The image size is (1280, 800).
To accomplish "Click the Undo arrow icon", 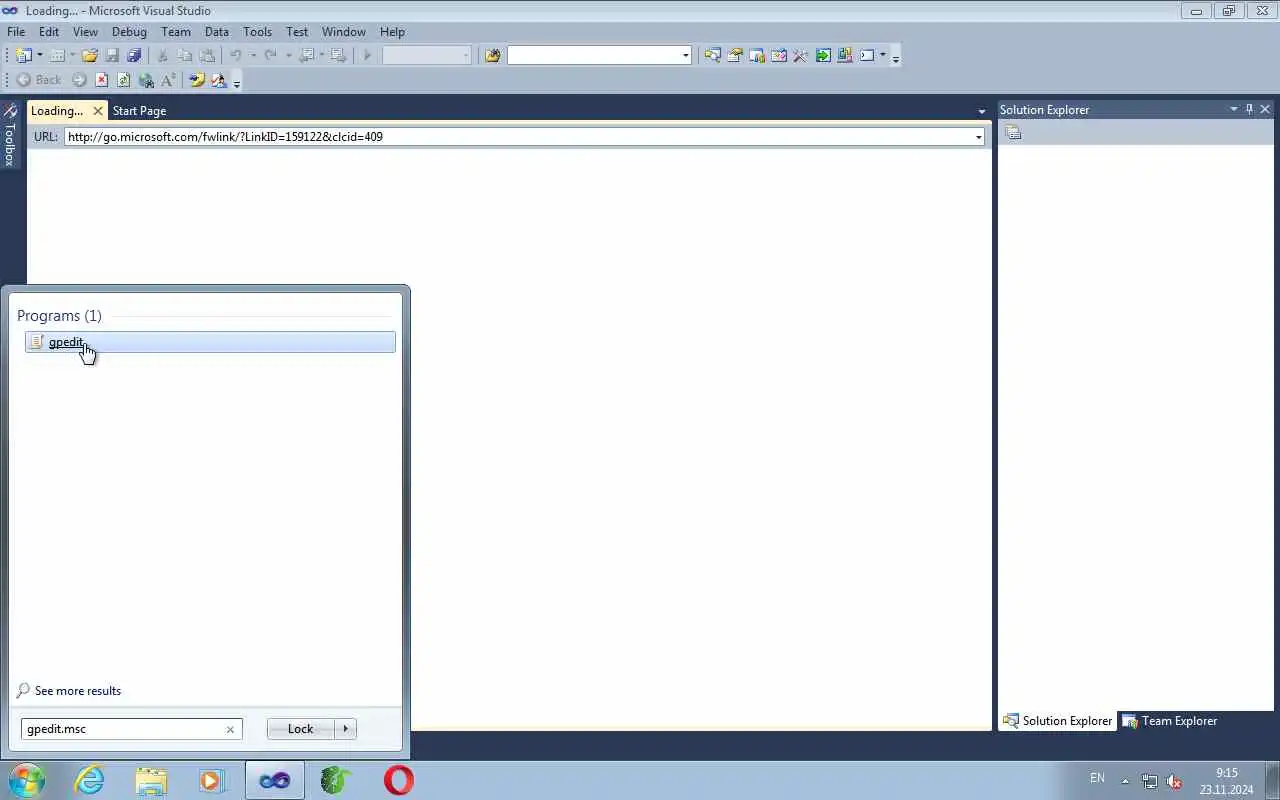I will 236,56.
